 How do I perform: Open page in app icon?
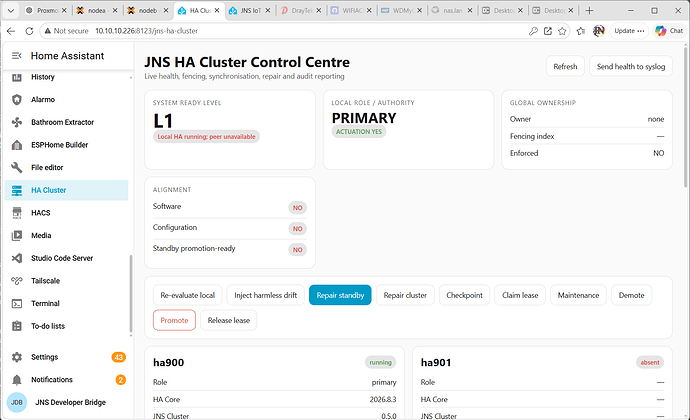point(547,31)
